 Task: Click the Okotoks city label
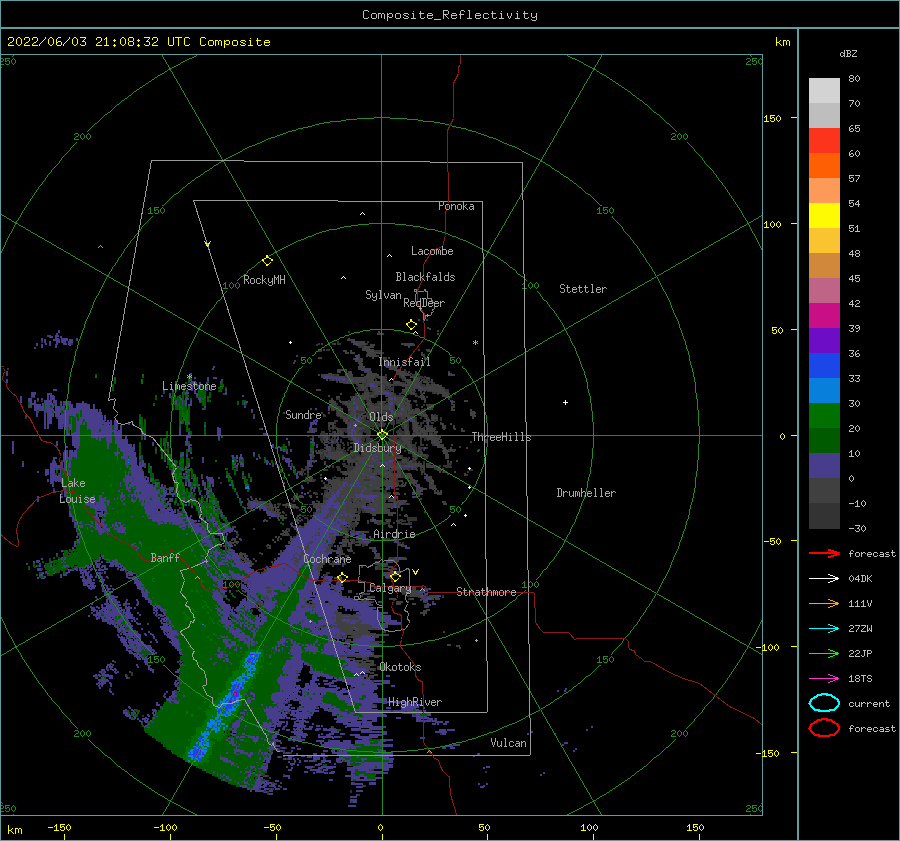400,667
